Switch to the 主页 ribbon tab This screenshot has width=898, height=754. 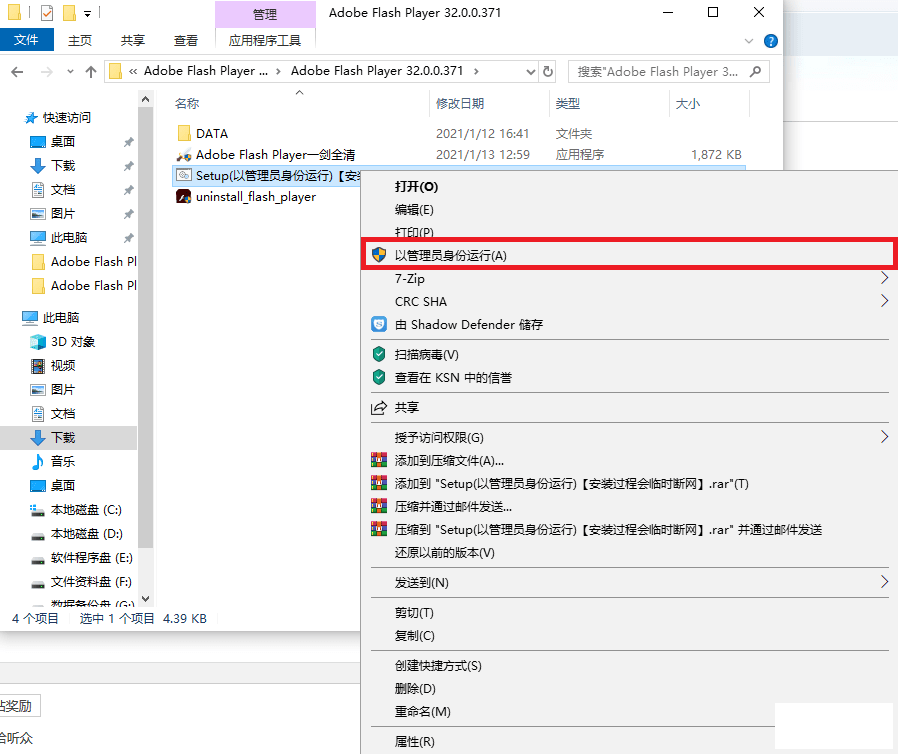(x=80, y=41)
